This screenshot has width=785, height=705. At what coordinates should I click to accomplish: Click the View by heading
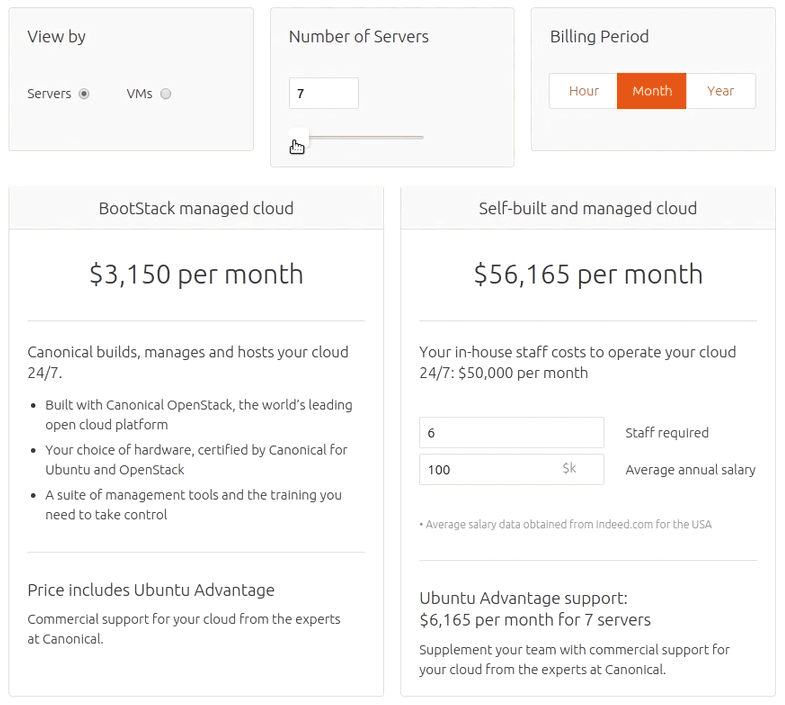[x=57, y=37]
